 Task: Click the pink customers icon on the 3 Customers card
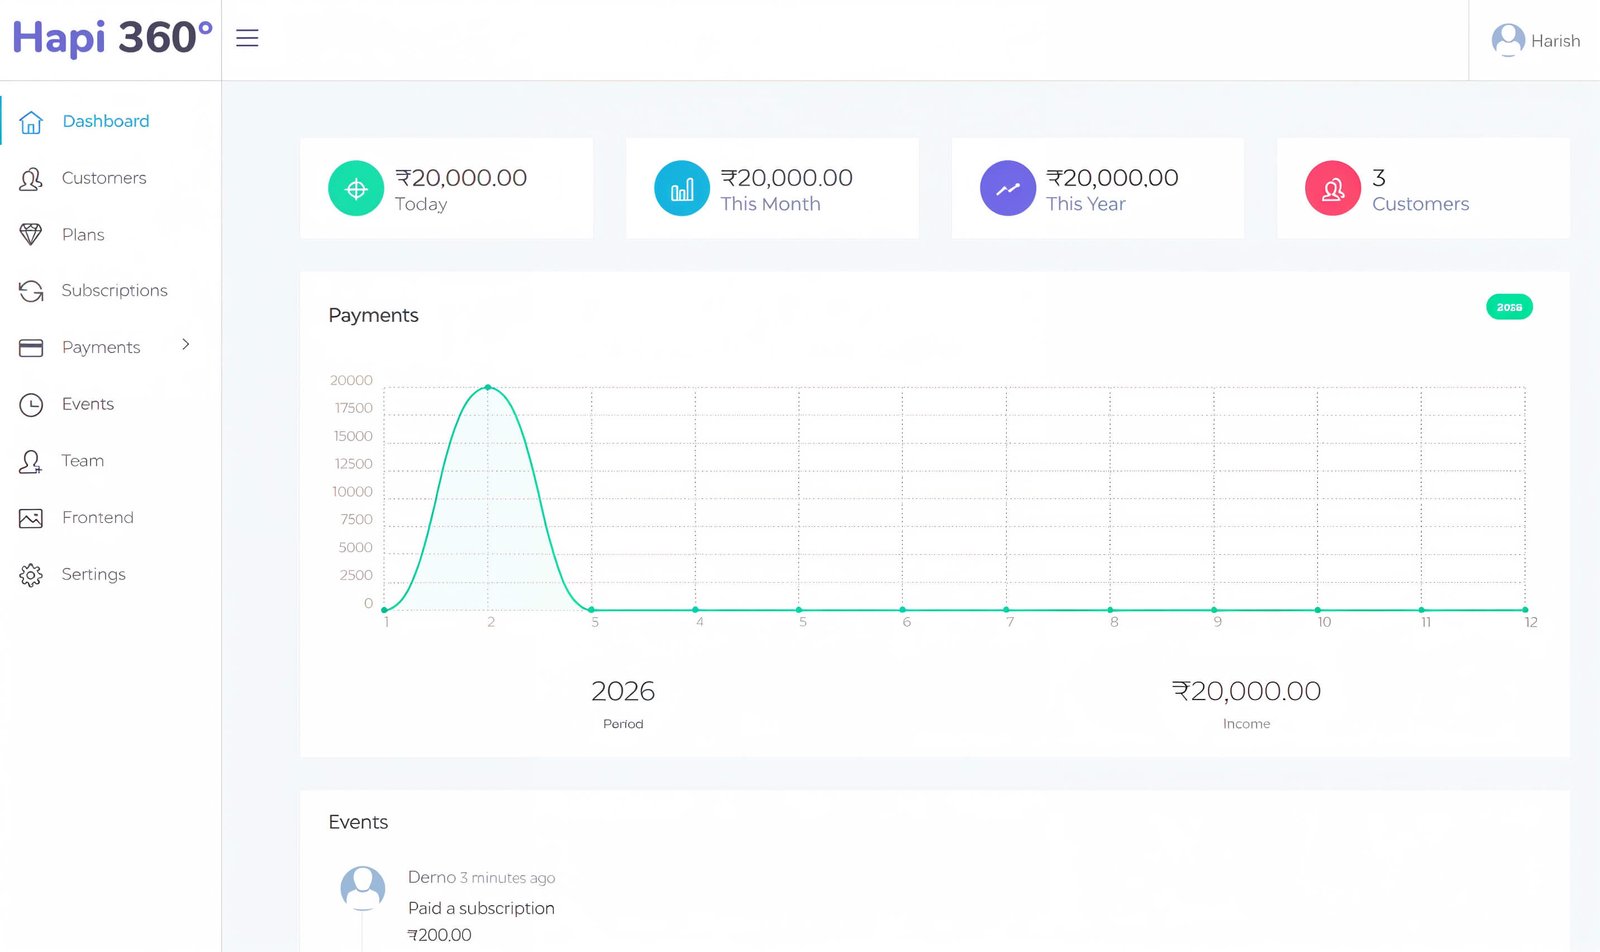pyautogui.click(x=1333, y=188)
